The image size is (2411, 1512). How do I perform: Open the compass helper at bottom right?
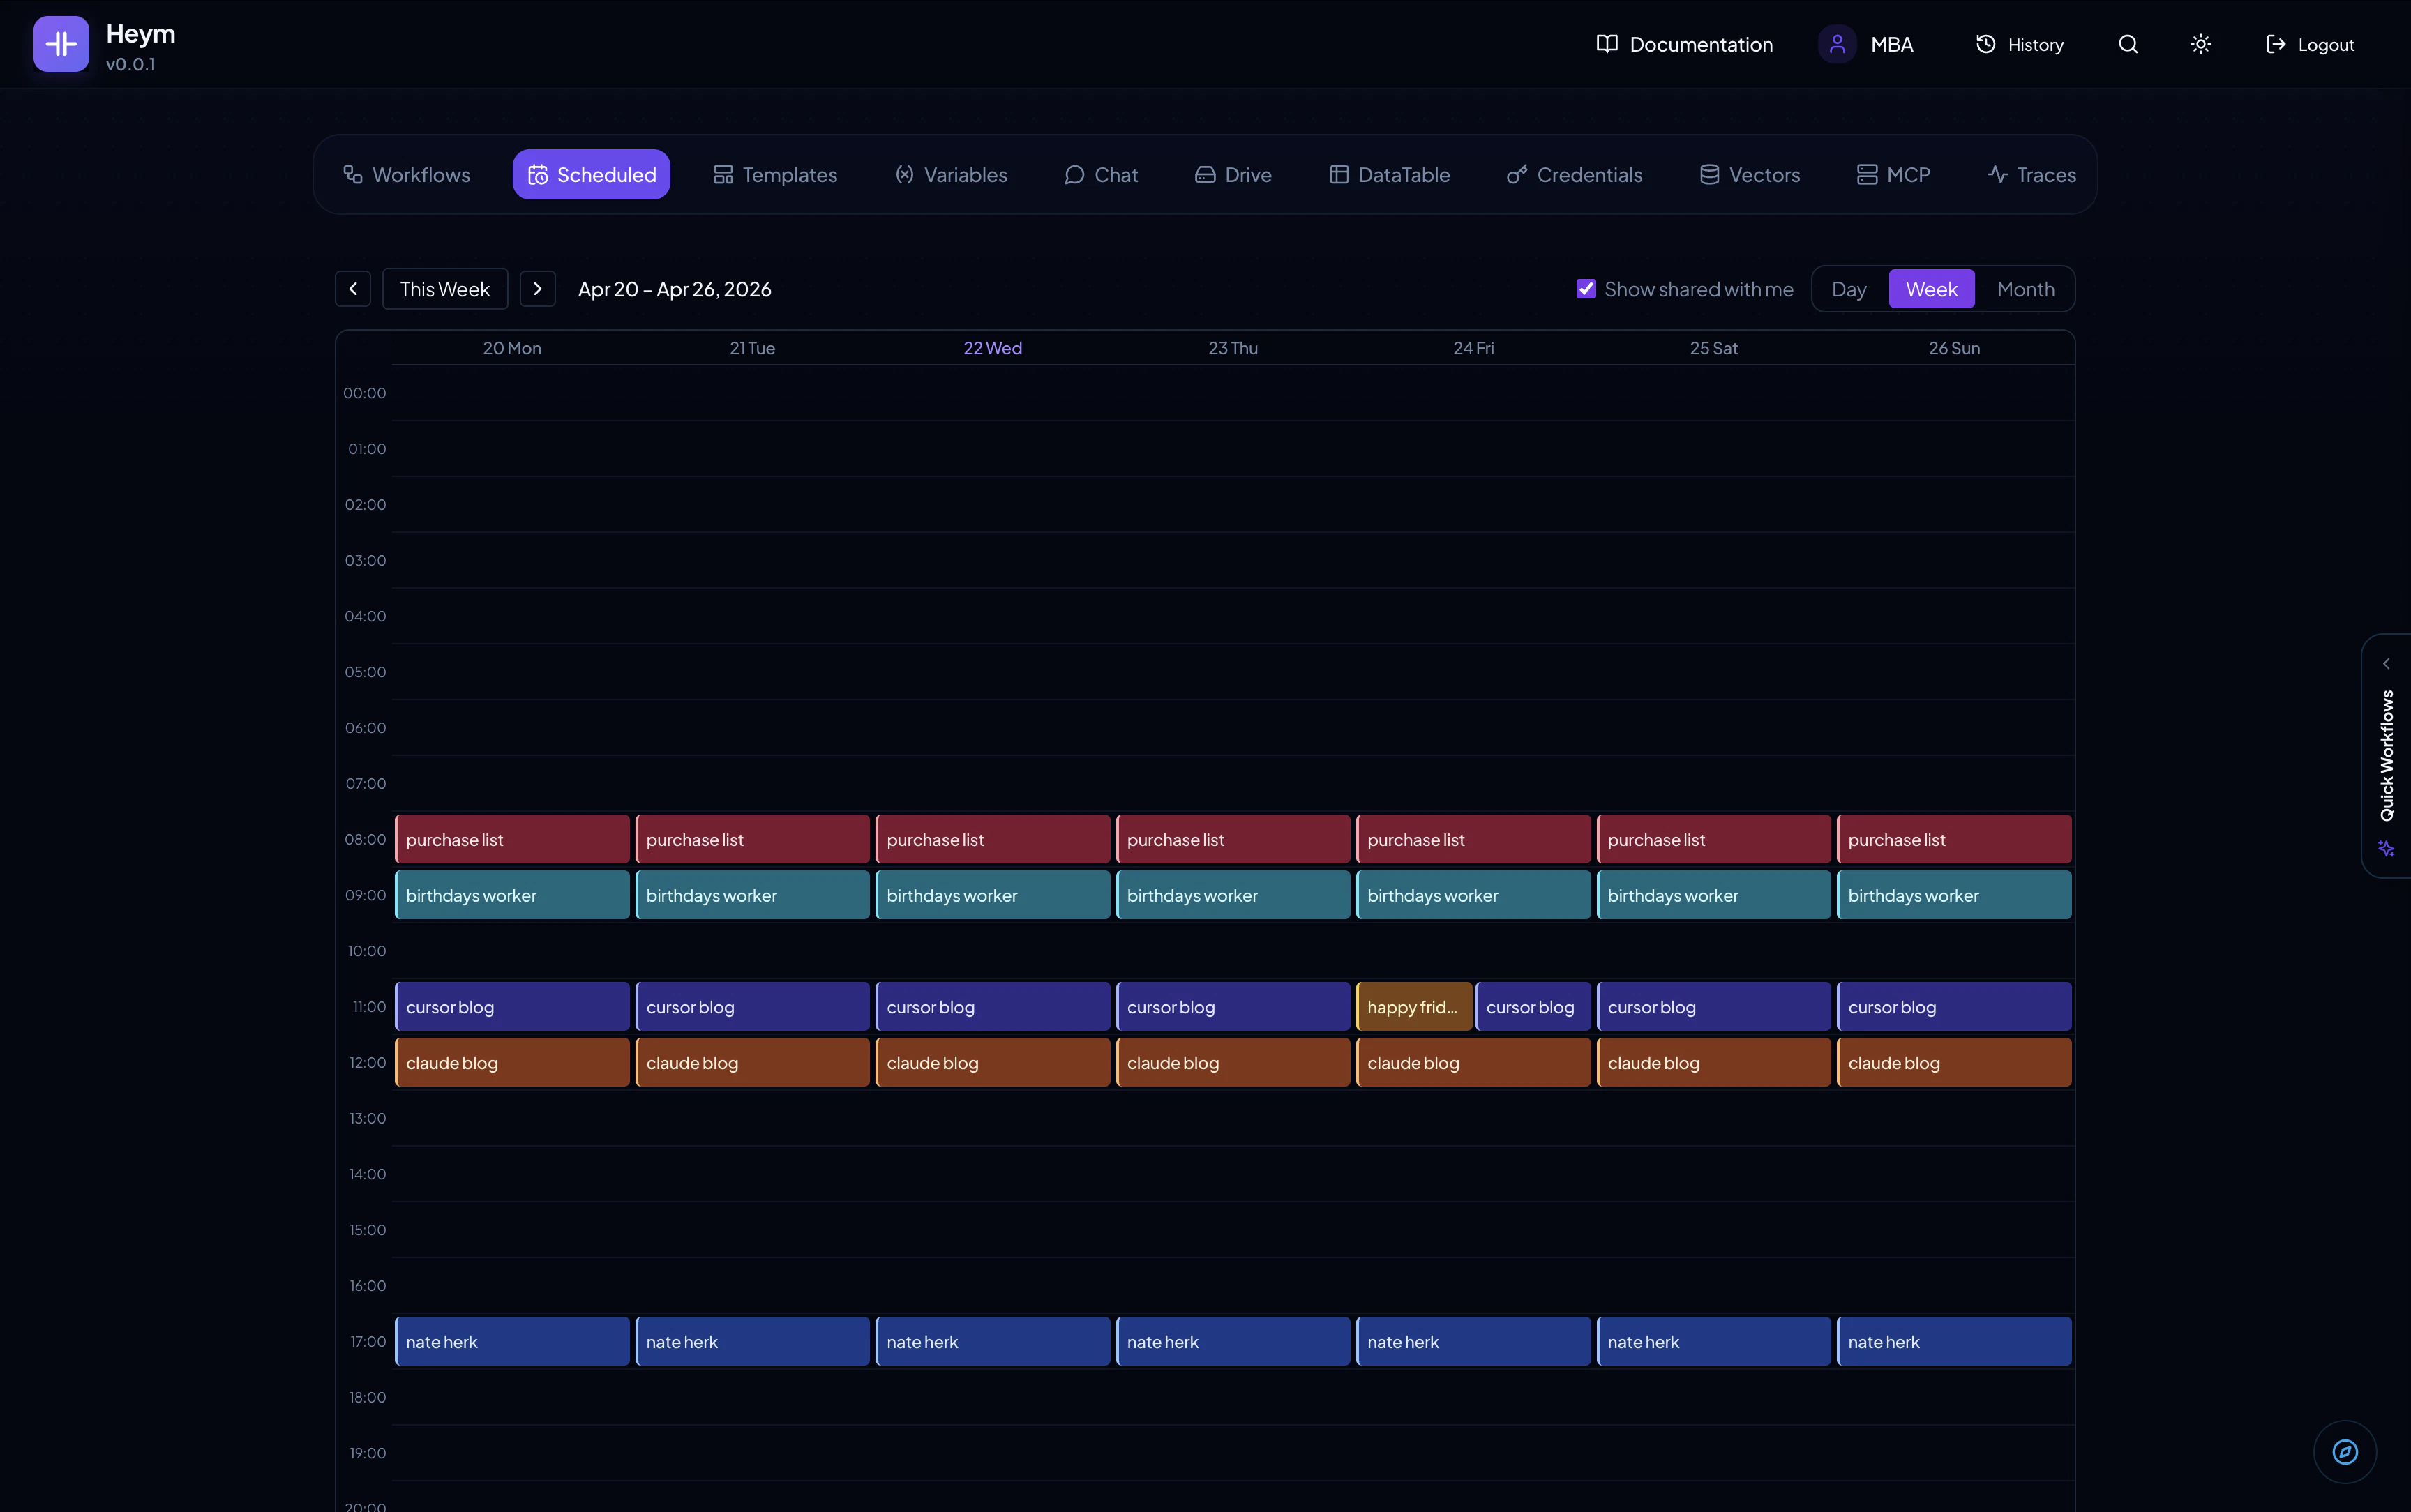(x=2344, y=1451)
